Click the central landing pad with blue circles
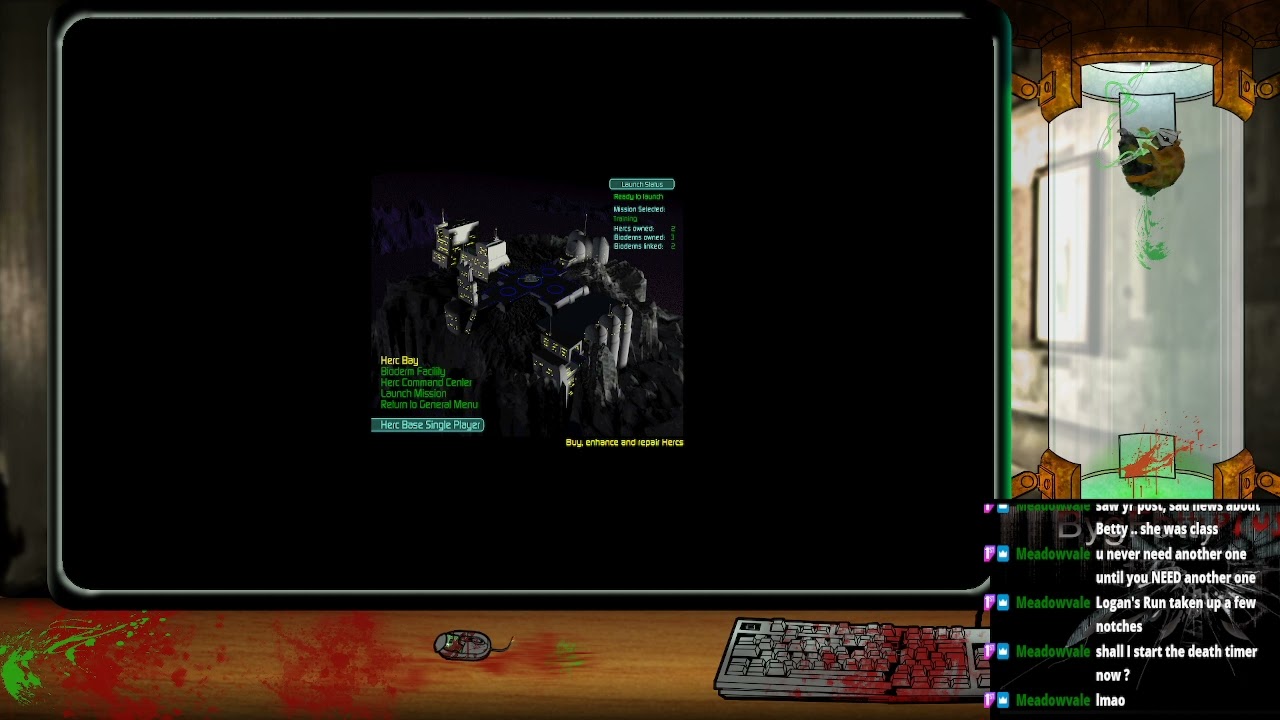Screen dimensions: 1280x720 pyautogui.click(x=530, y=281)
